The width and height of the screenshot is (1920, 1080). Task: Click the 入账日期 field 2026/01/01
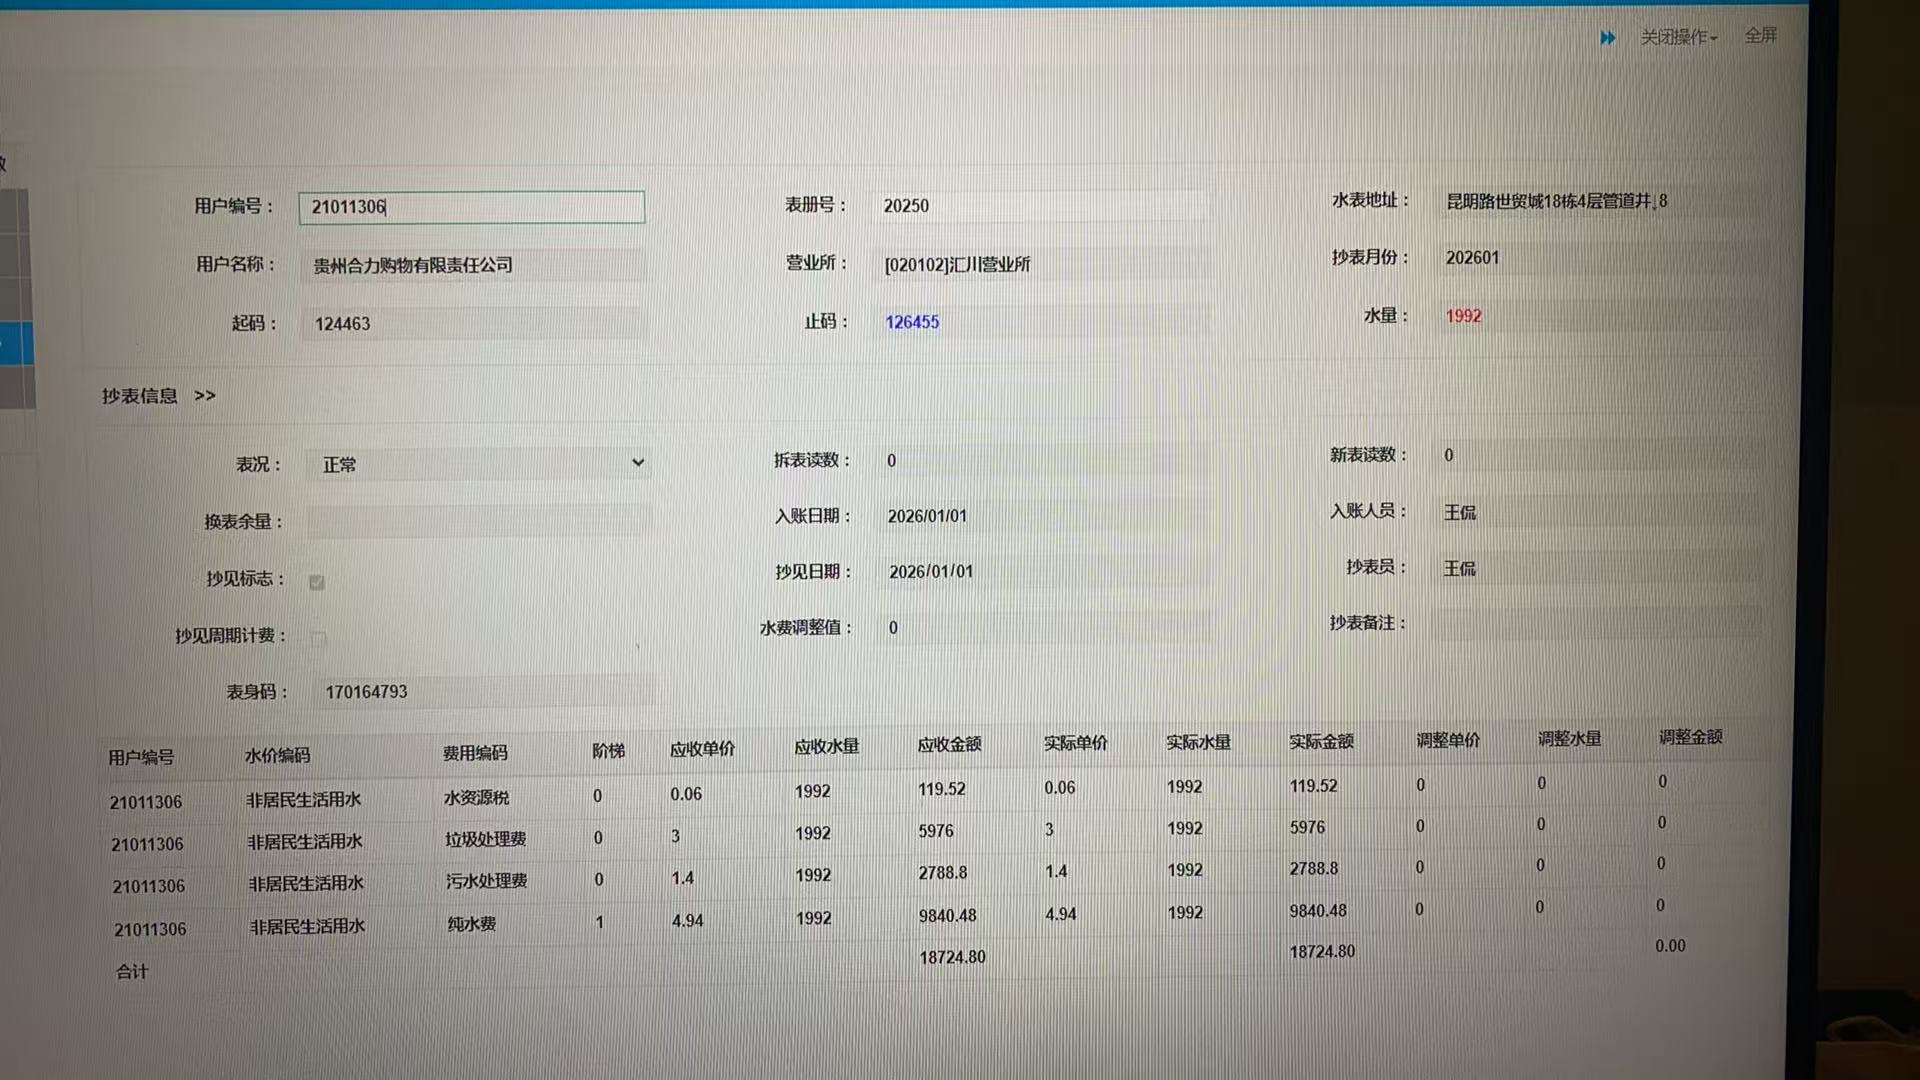pos(927,516)
